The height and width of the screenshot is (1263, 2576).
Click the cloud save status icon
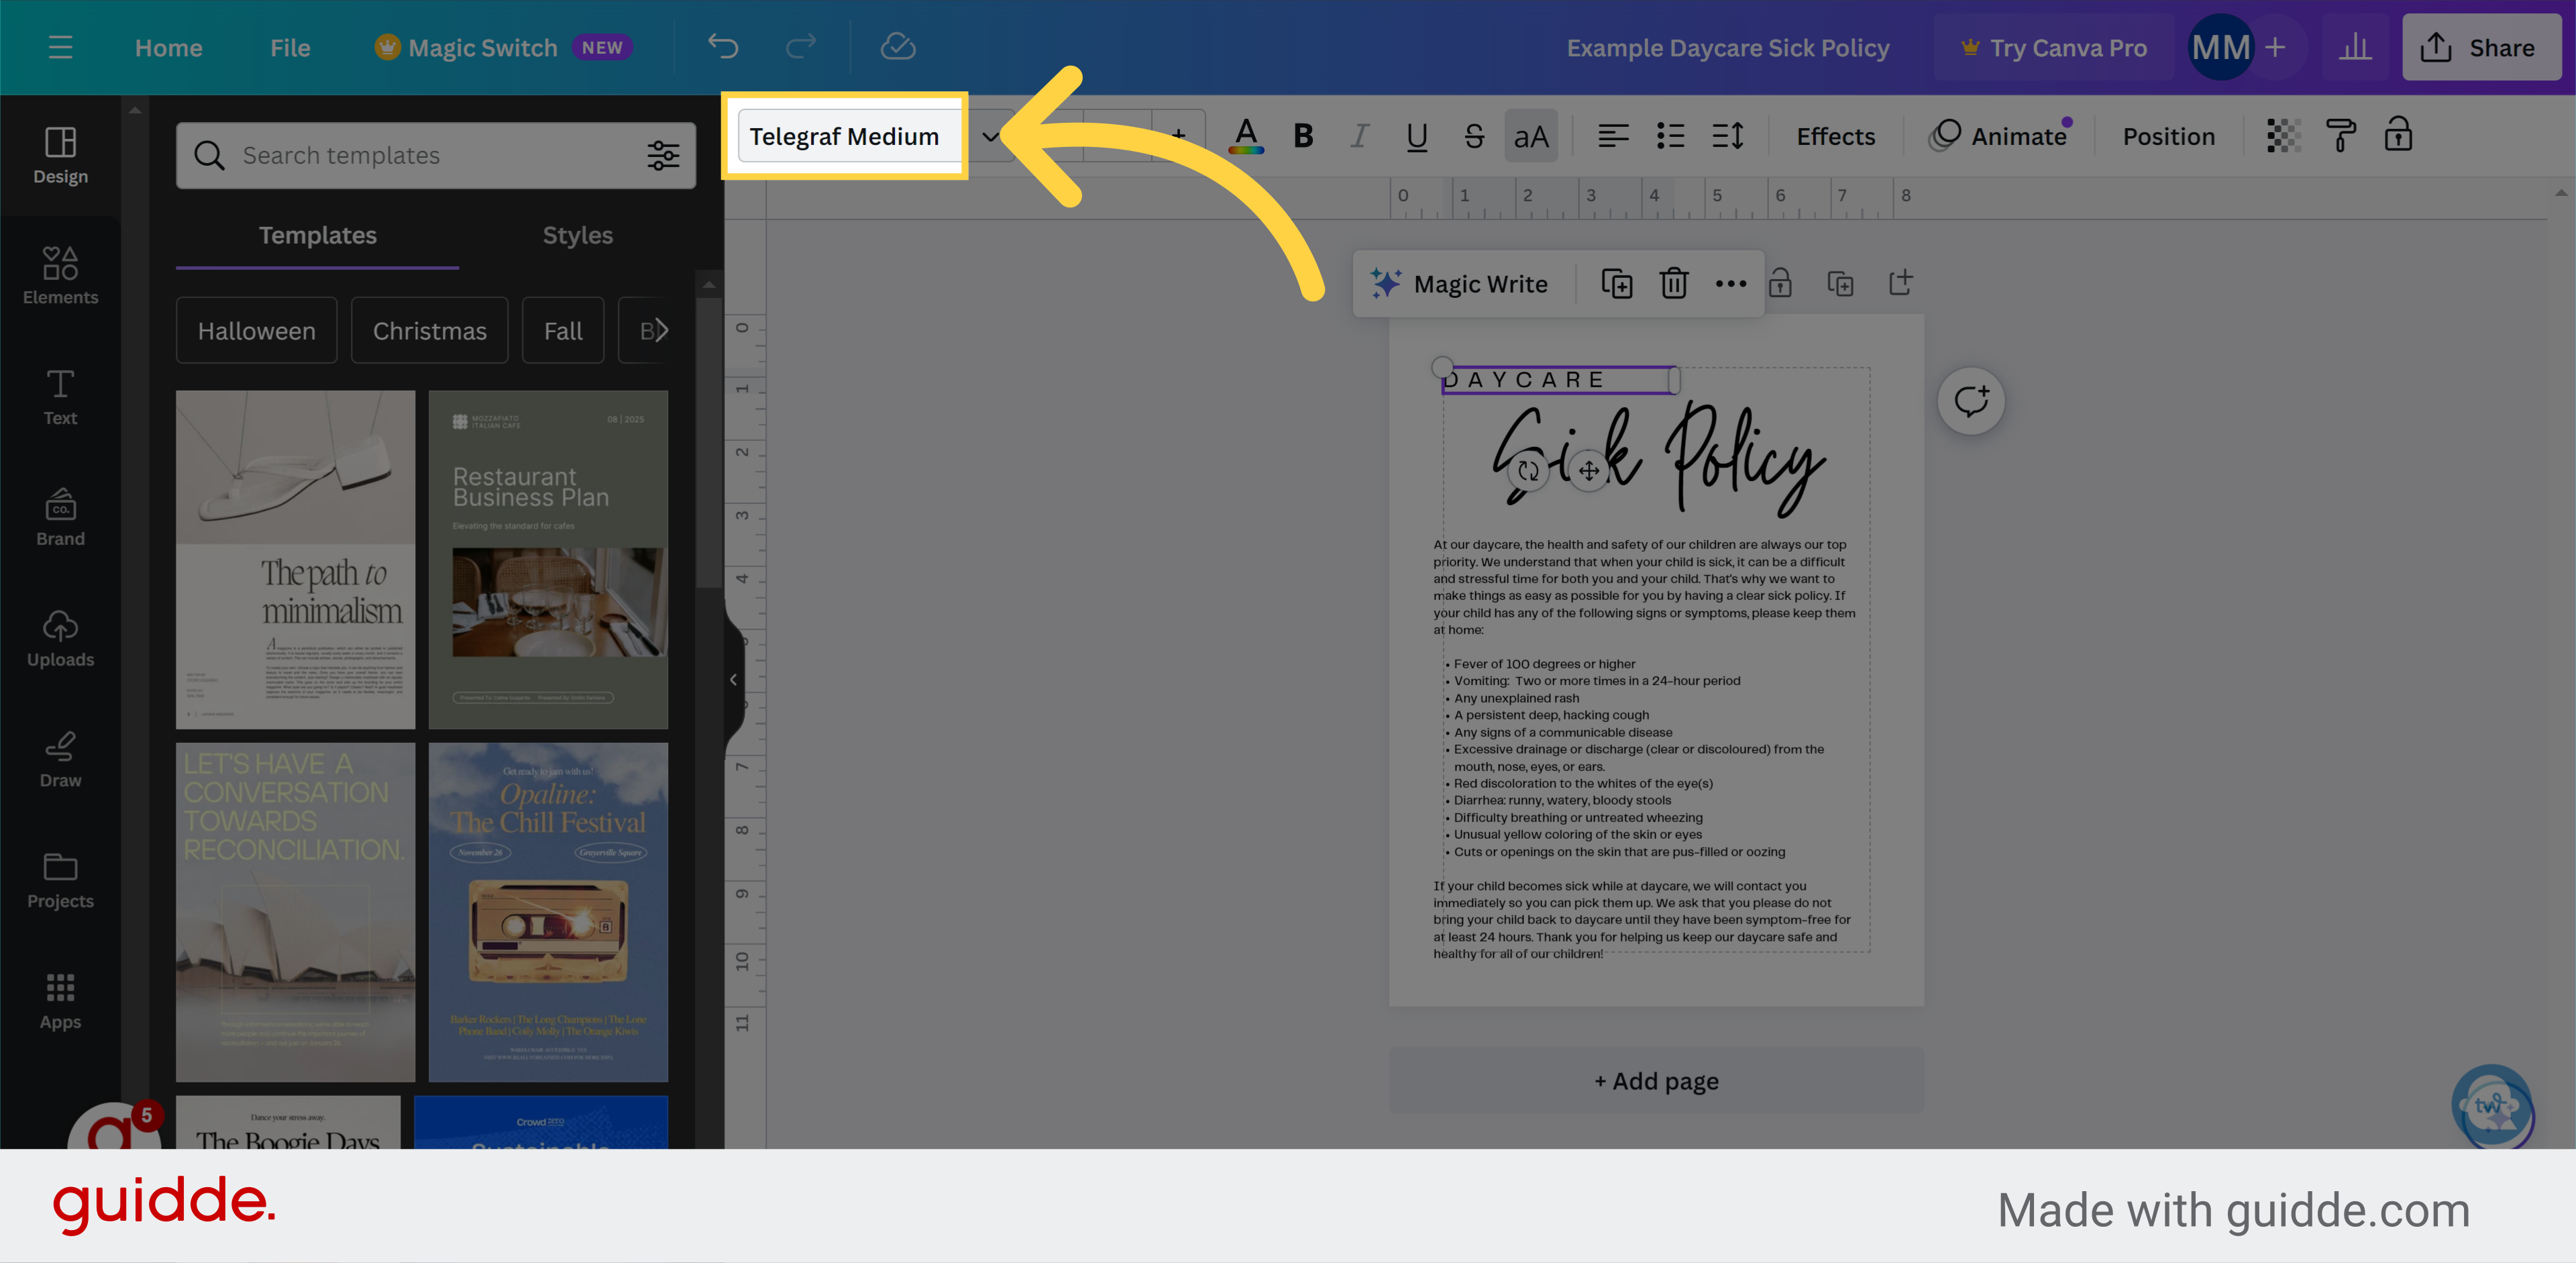[x=897, y=46]
